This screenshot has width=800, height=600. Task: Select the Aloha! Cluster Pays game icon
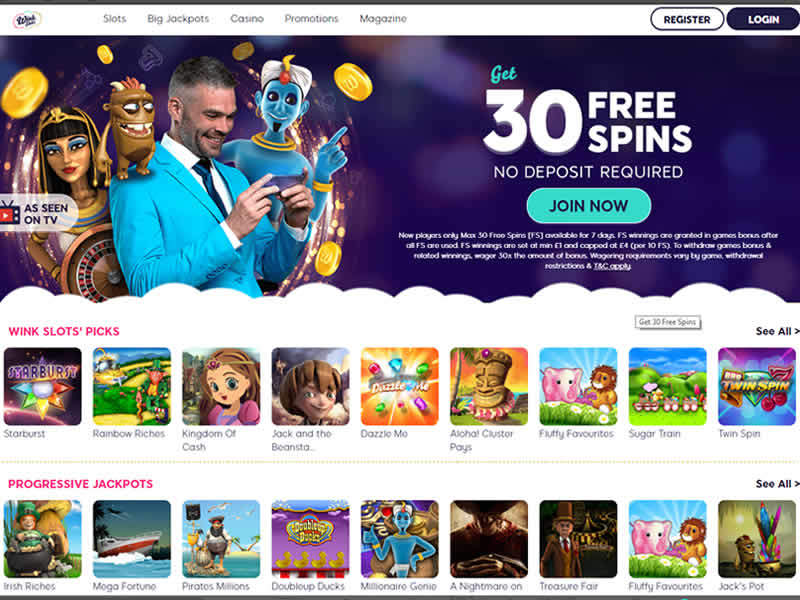tap(489, 386)
